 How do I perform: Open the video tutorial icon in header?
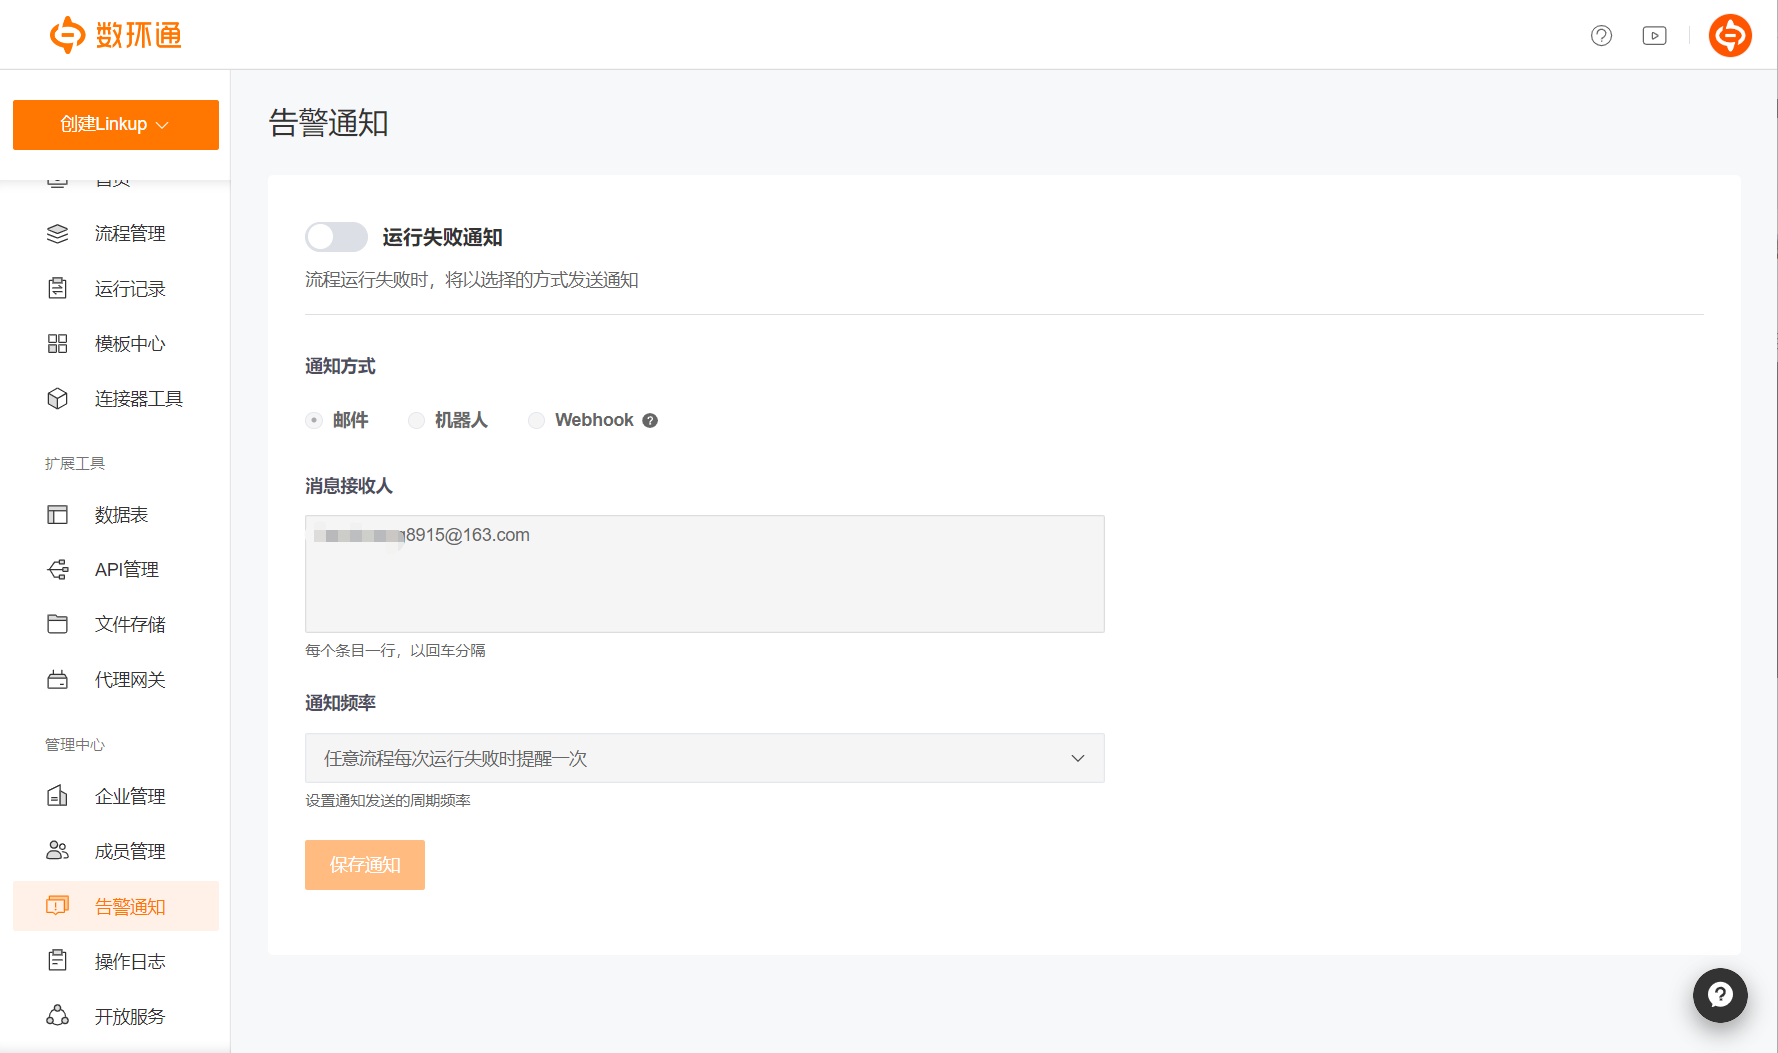1654,36
